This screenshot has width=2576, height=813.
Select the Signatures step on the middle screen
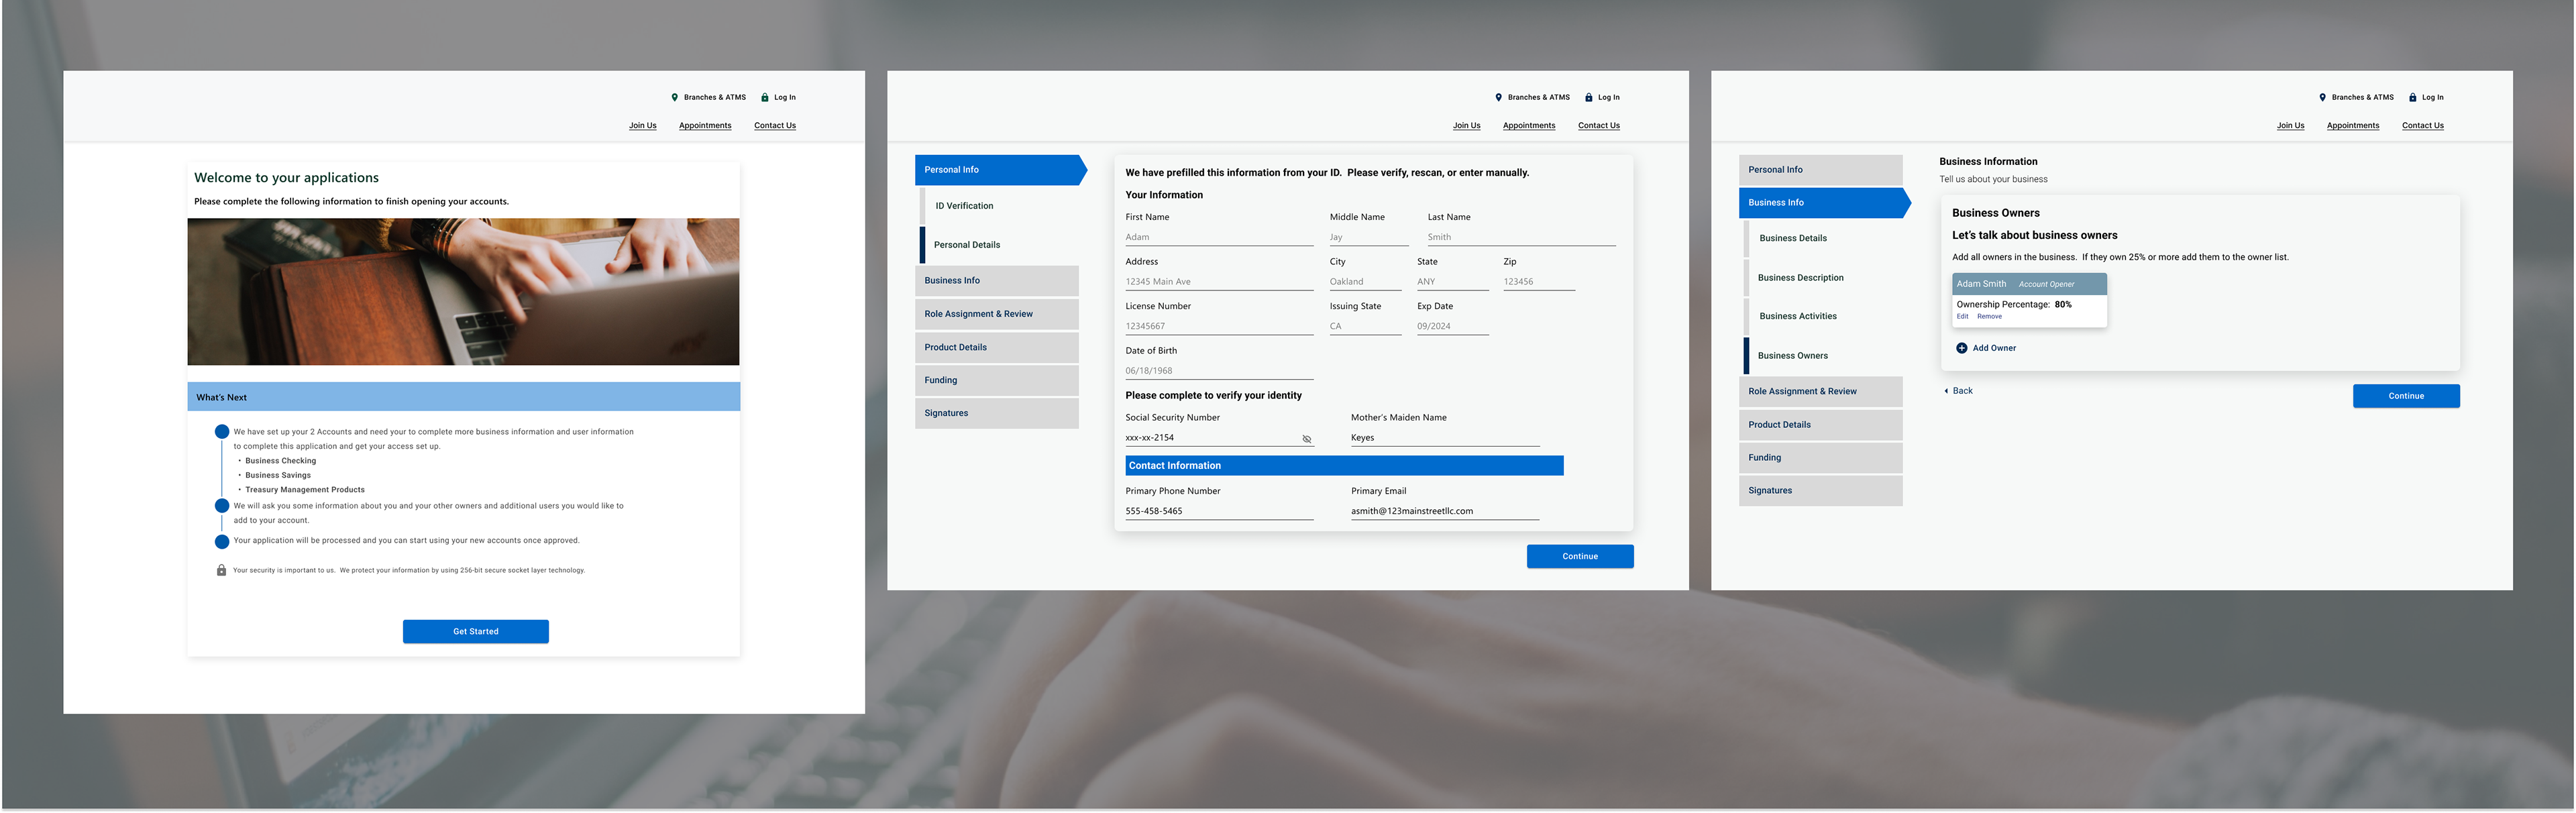pos(997,413)
